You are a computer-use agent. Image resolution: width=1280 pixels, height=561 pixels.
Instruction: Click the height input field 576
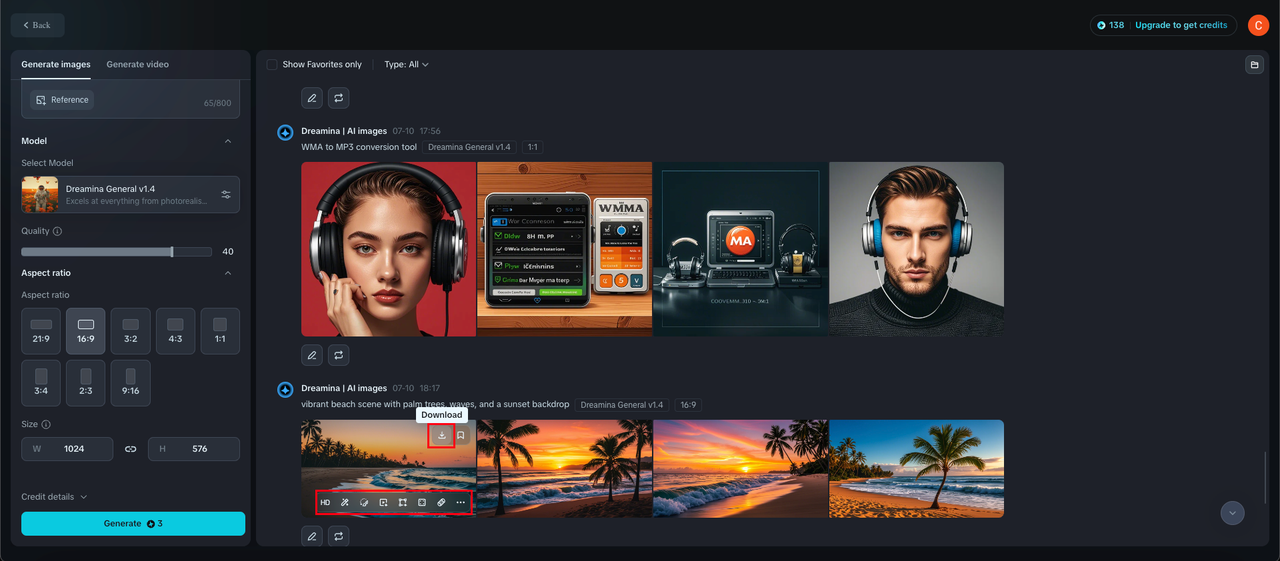[194, 449]
